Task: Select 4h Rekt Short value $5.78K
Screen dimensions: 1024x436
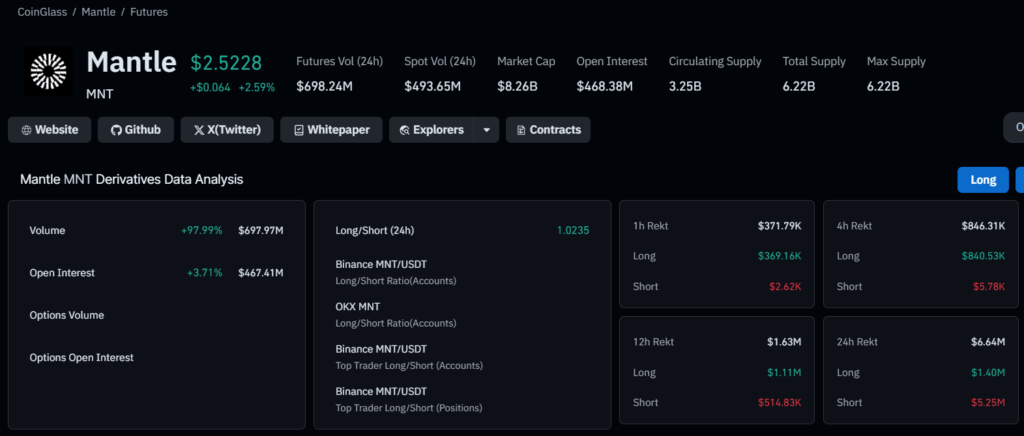Action: pos(990,287)
